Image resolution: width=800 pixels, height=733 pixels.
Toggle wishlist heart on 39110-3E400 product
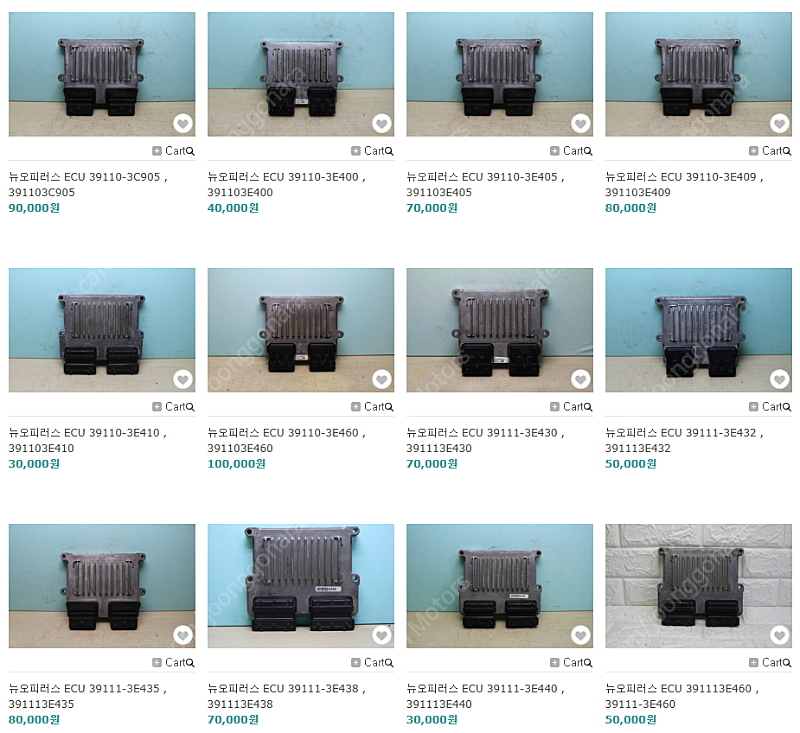pos(382,123)
